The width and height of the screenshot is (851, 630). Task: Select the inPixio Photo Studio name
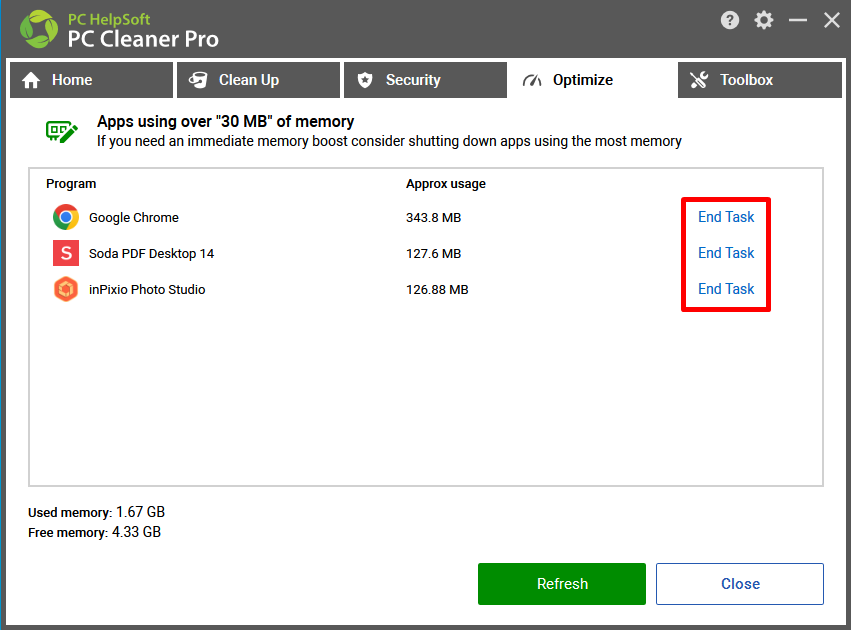click(x=147, y=289)
